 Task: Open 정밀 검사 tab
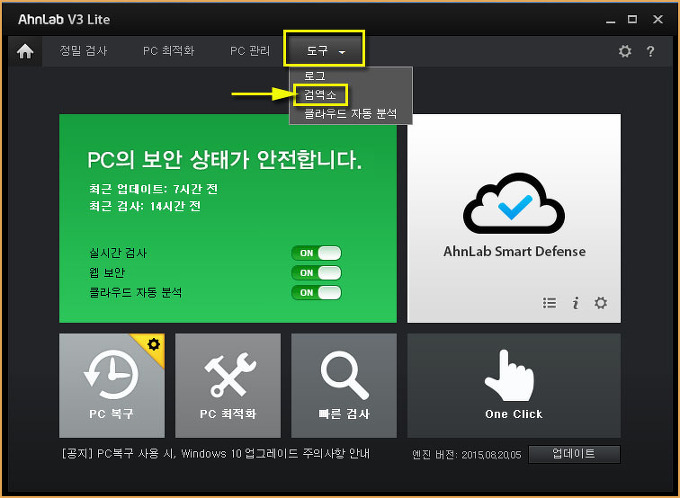[x=83, y=51]
